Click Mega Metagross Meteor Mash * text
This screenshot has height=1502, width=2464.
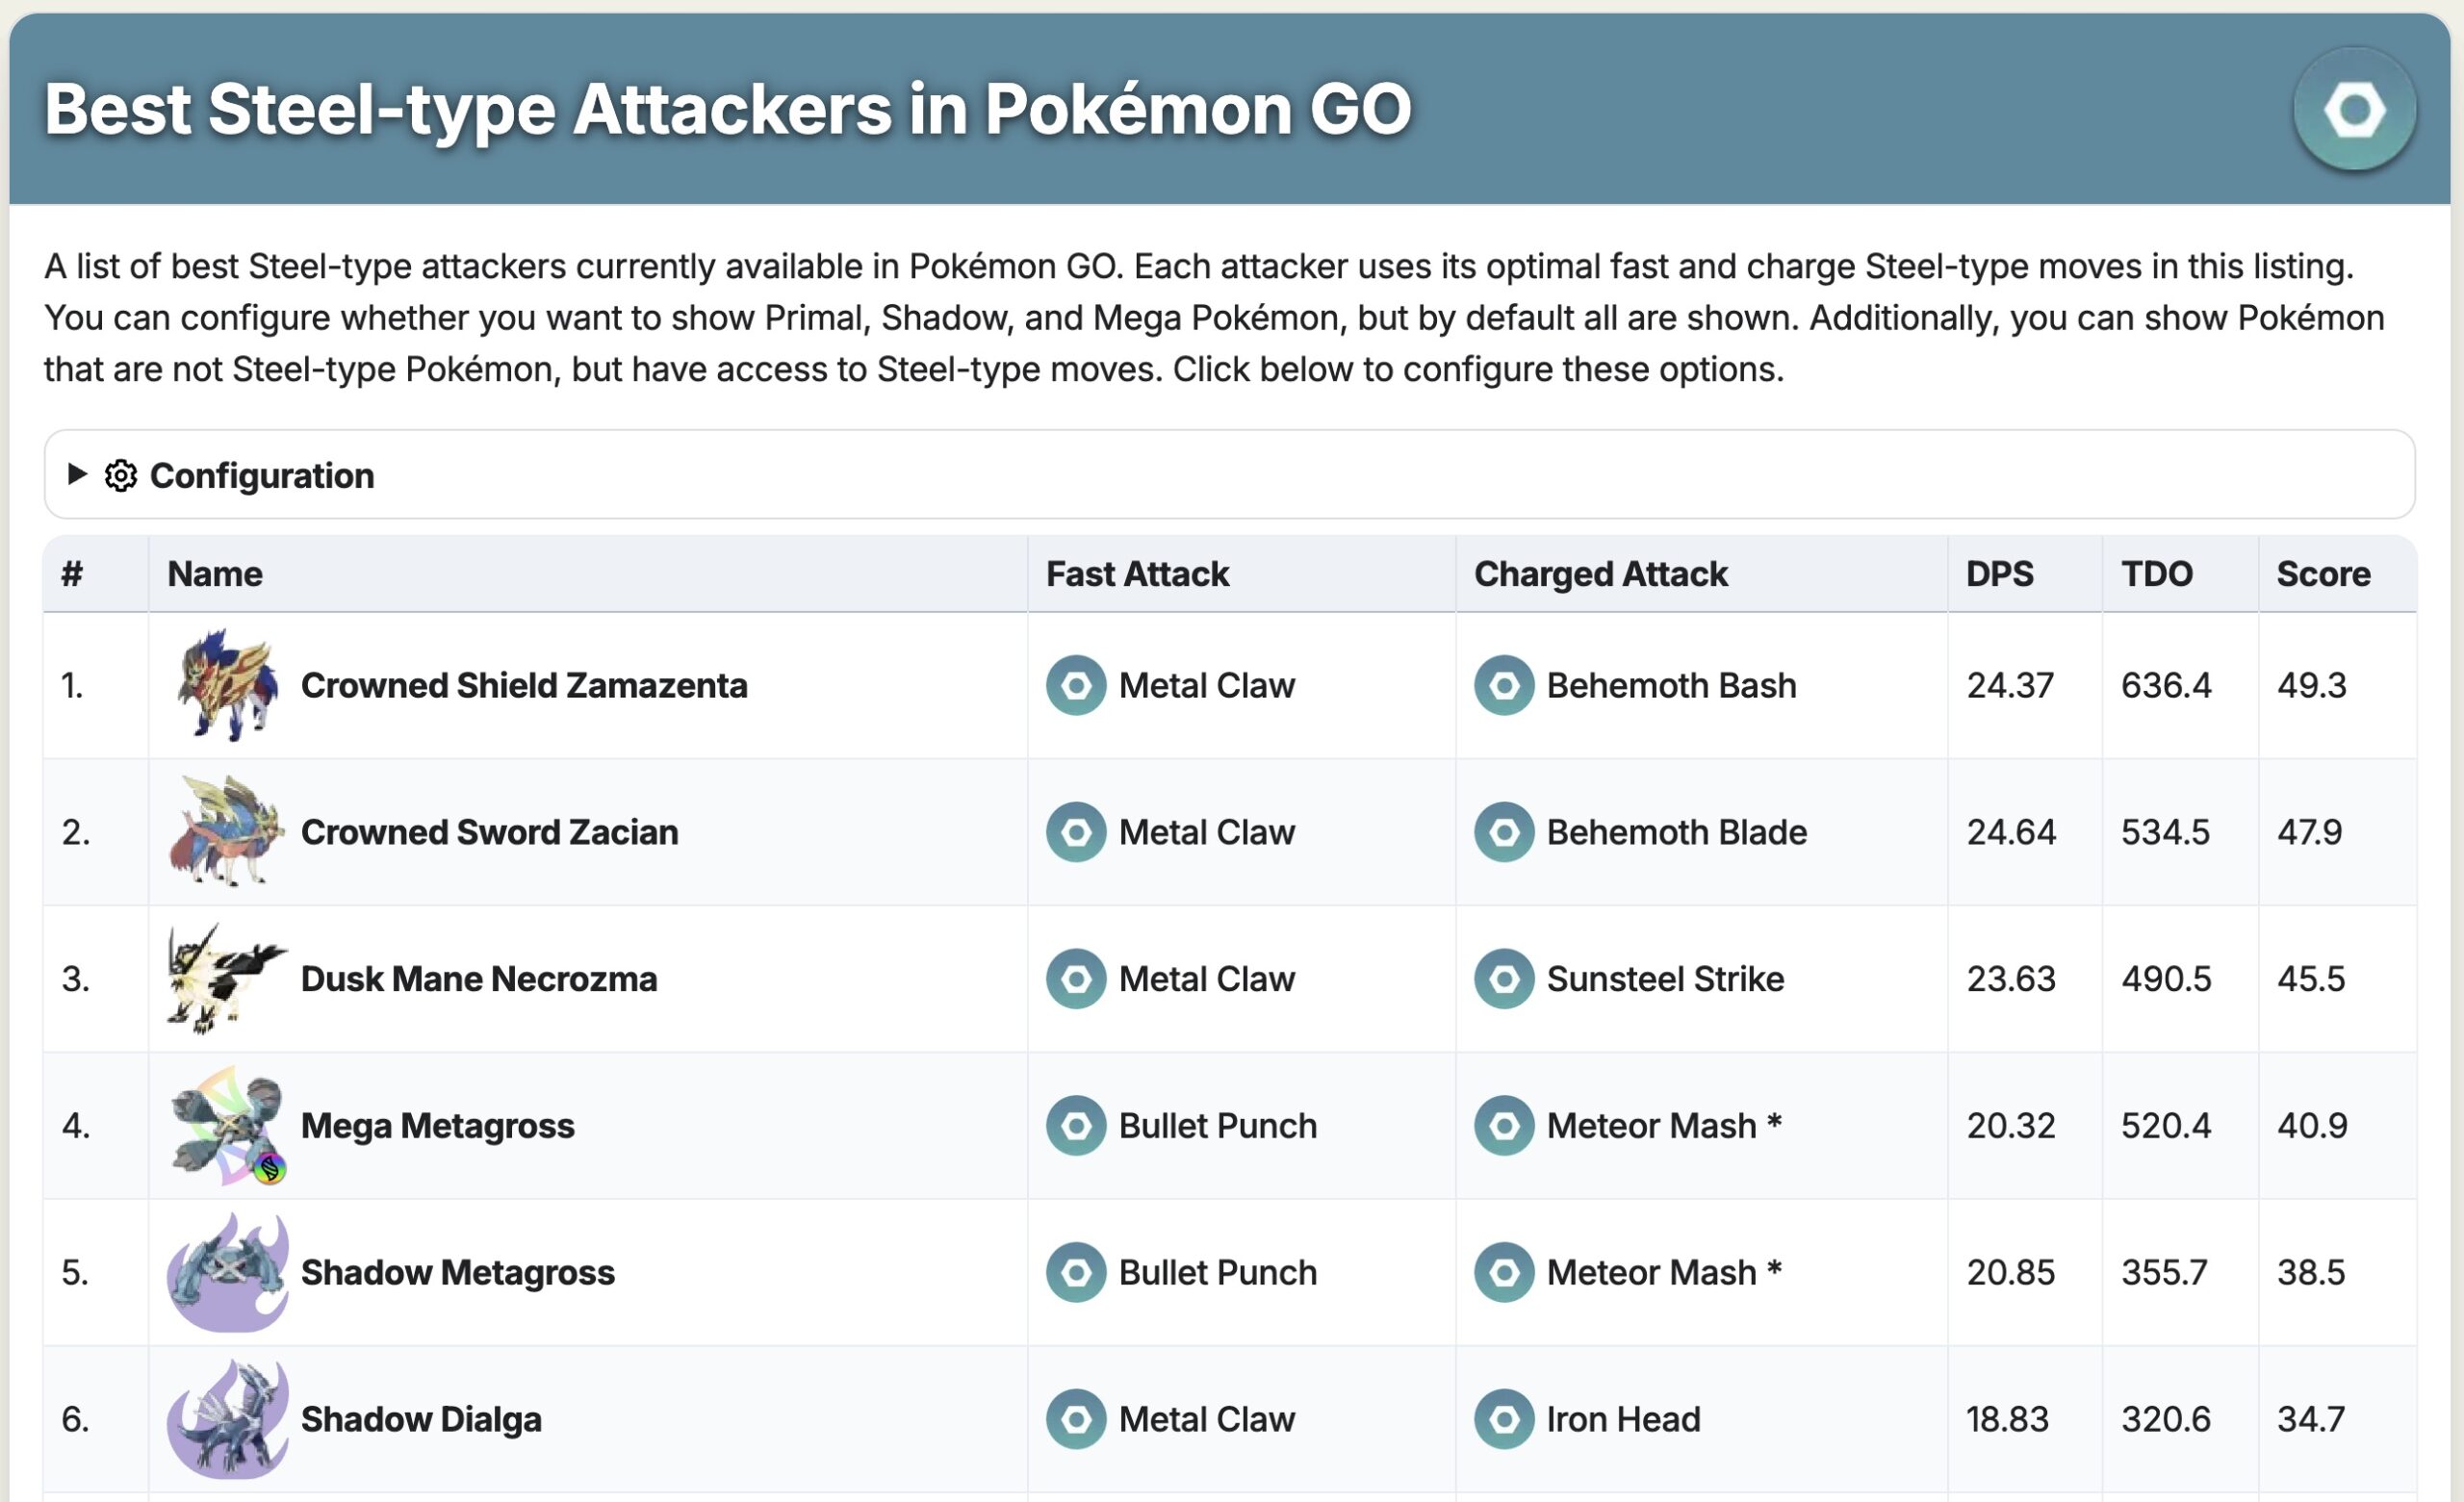1664,1126
